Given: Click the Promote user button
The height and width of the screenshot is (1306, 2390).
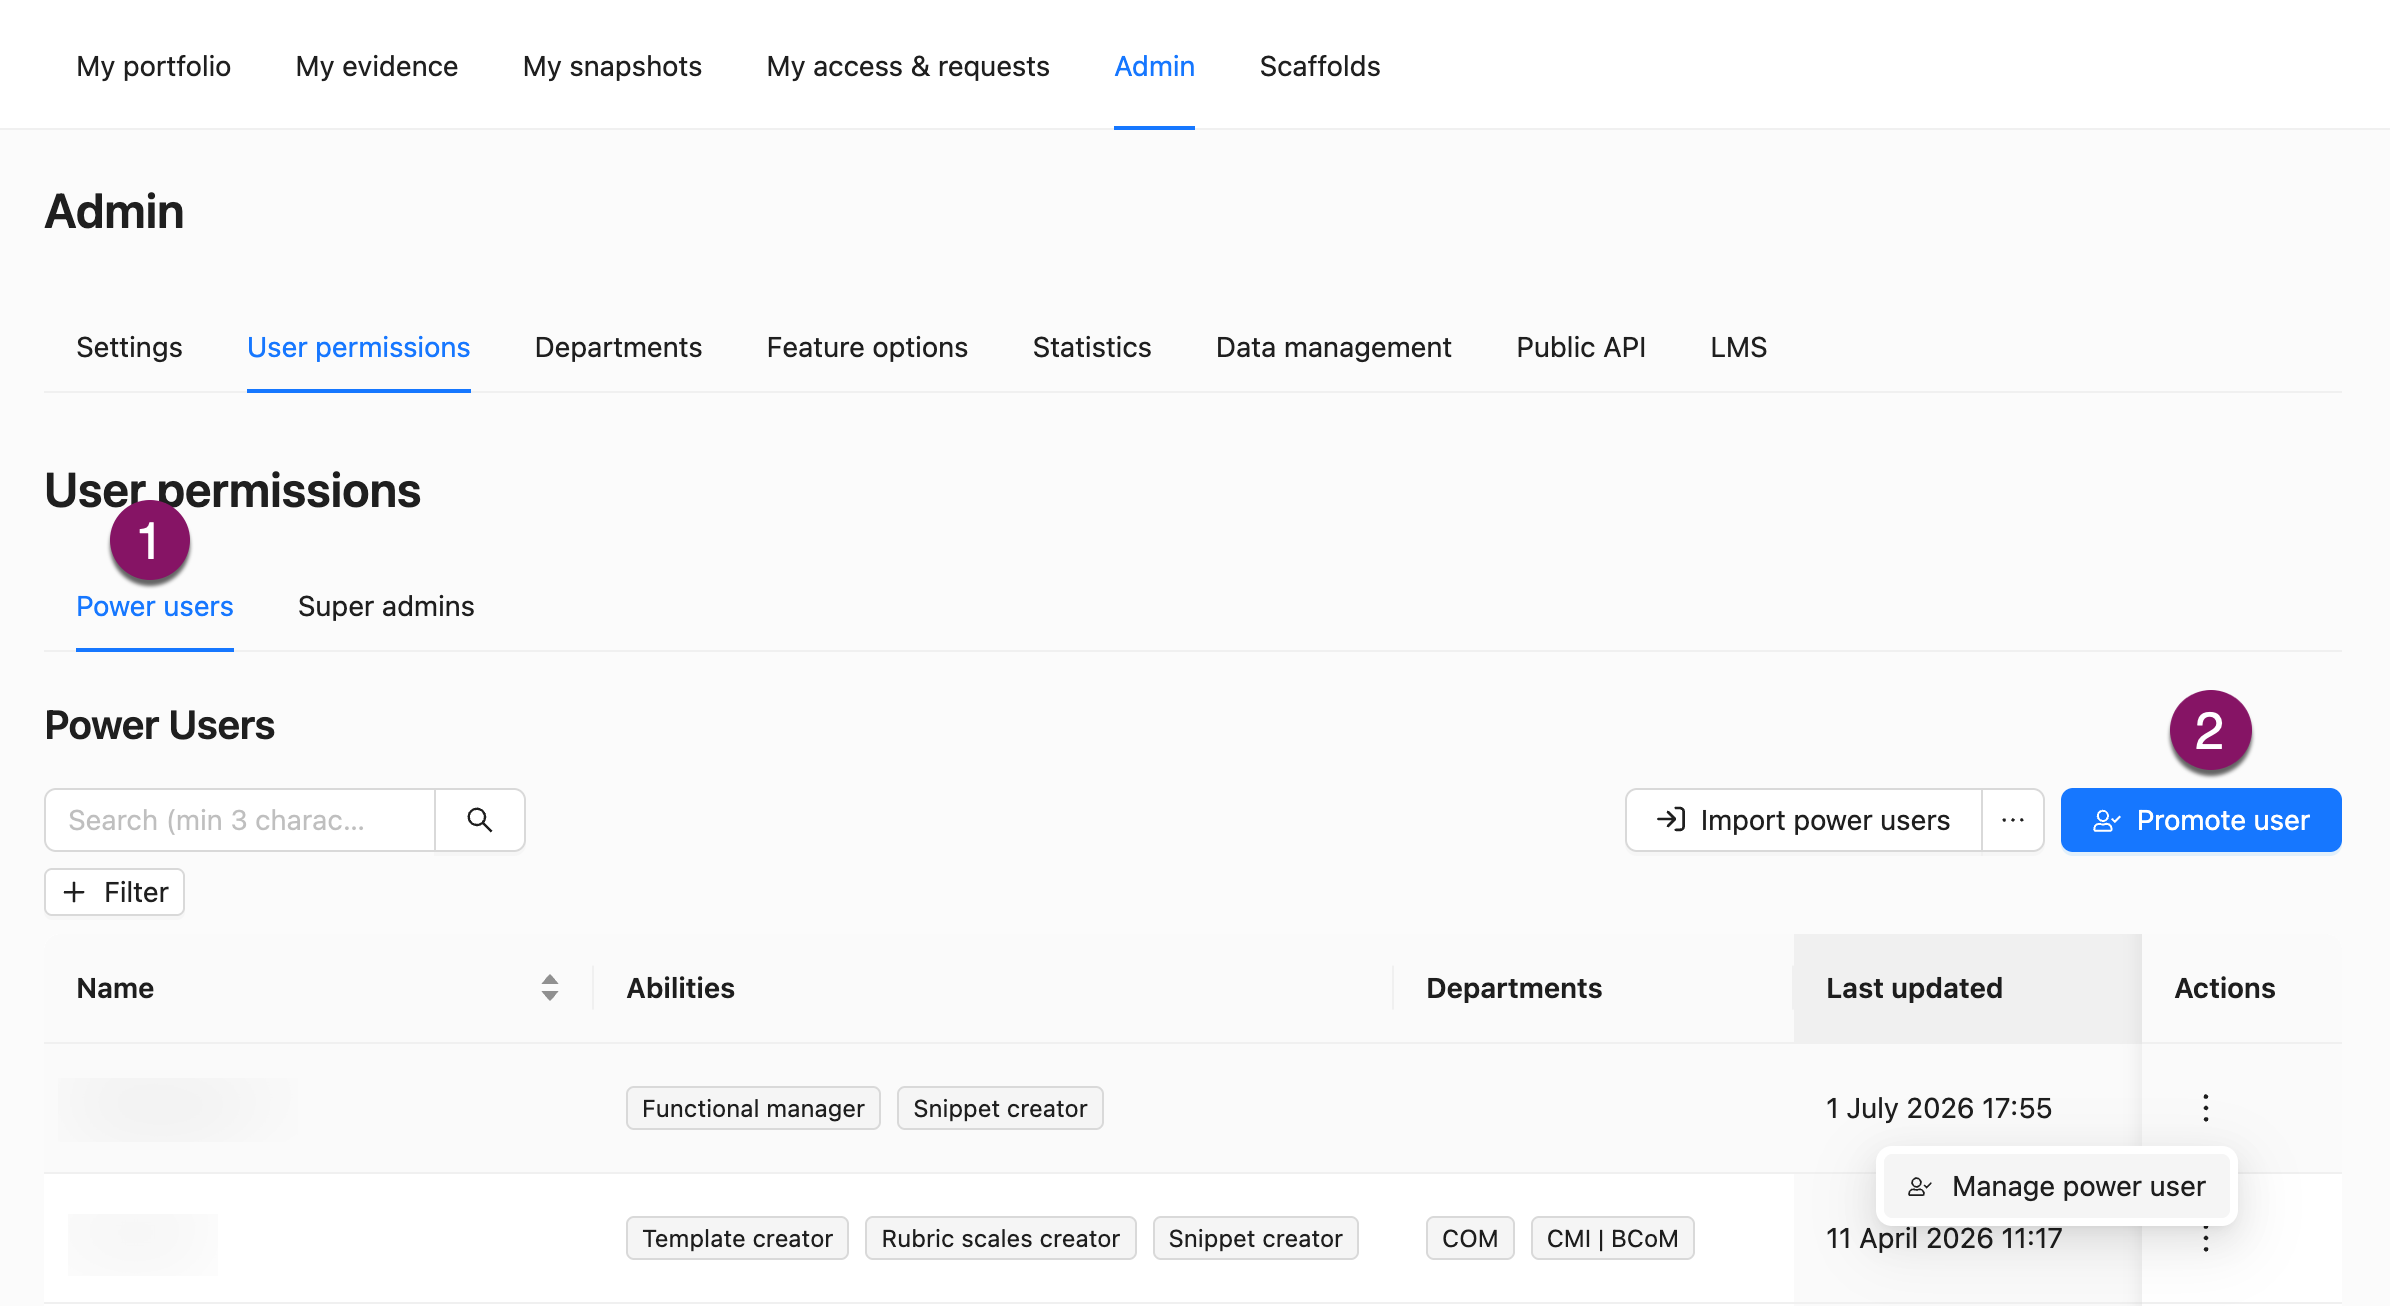Looking at the screenshot, I should [x=2201, y=820].
